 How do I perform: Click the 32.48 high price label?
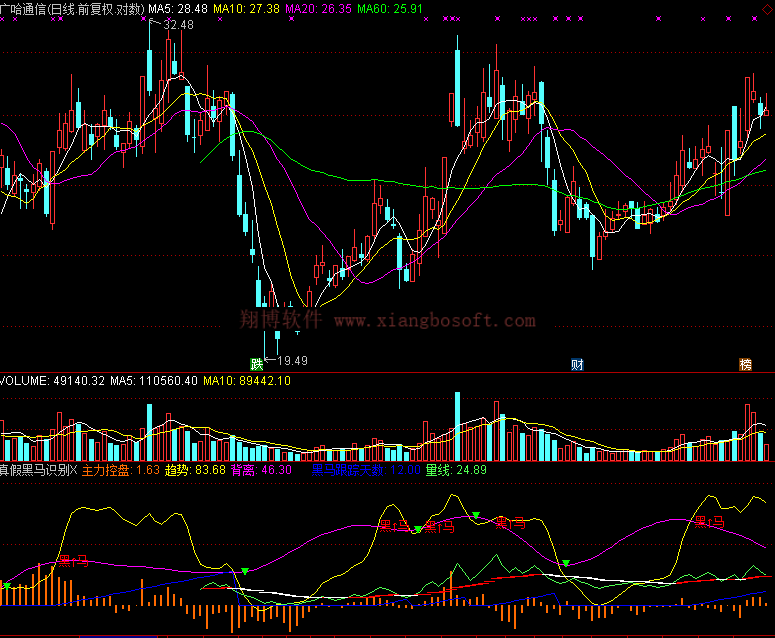point(178,25)
